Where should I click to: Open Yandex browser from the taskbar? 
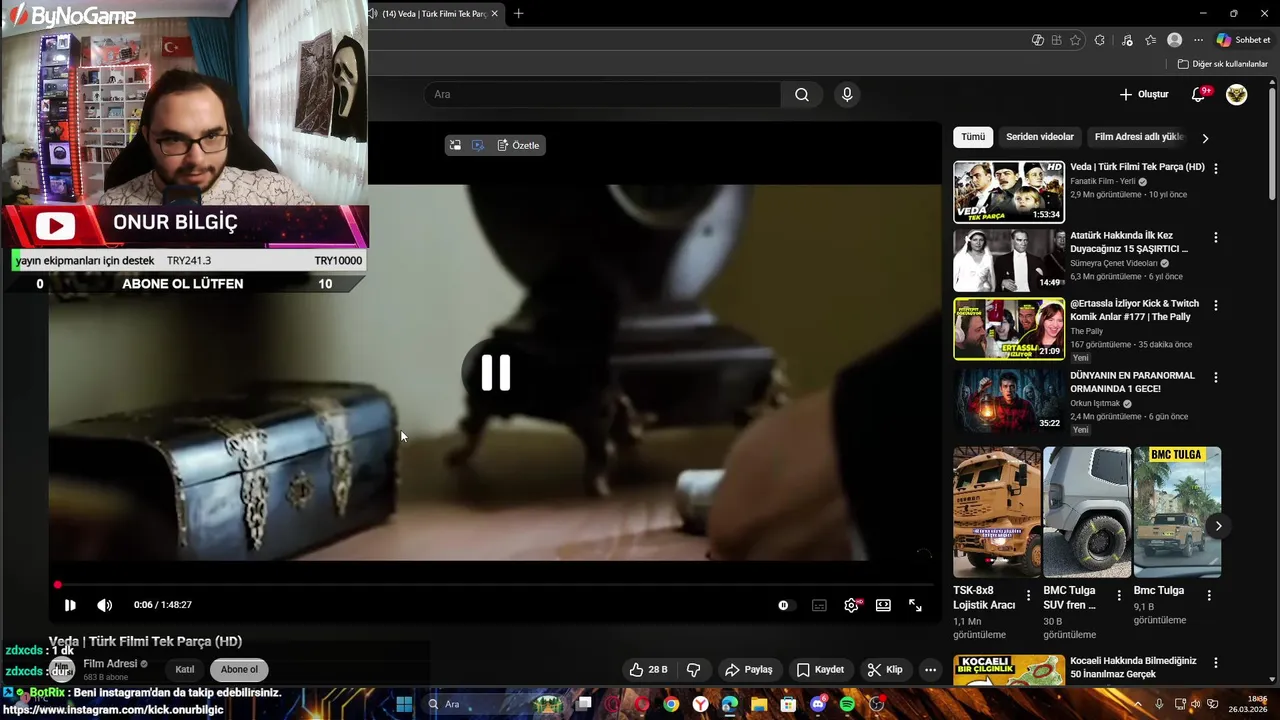coord(701,704)
